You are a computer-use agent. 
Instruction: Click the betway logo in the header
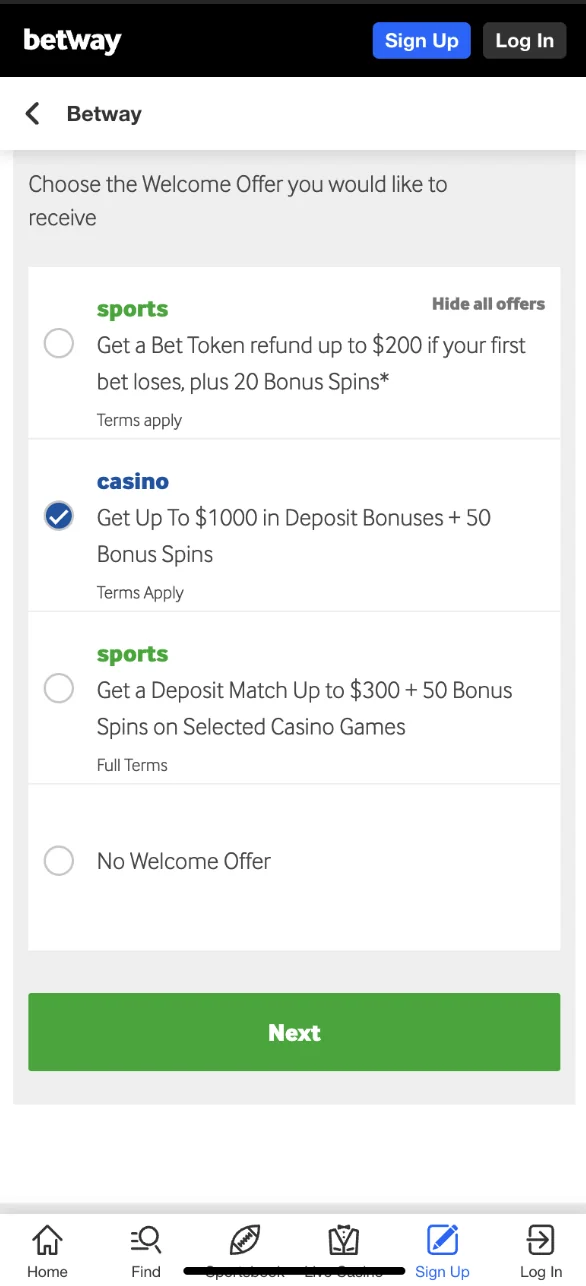tap(72, 40)
